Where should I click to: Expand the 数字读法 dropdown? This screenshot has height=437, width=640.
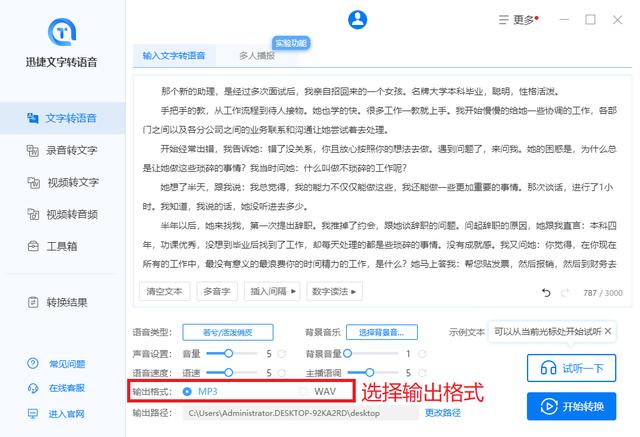(334, 291)
